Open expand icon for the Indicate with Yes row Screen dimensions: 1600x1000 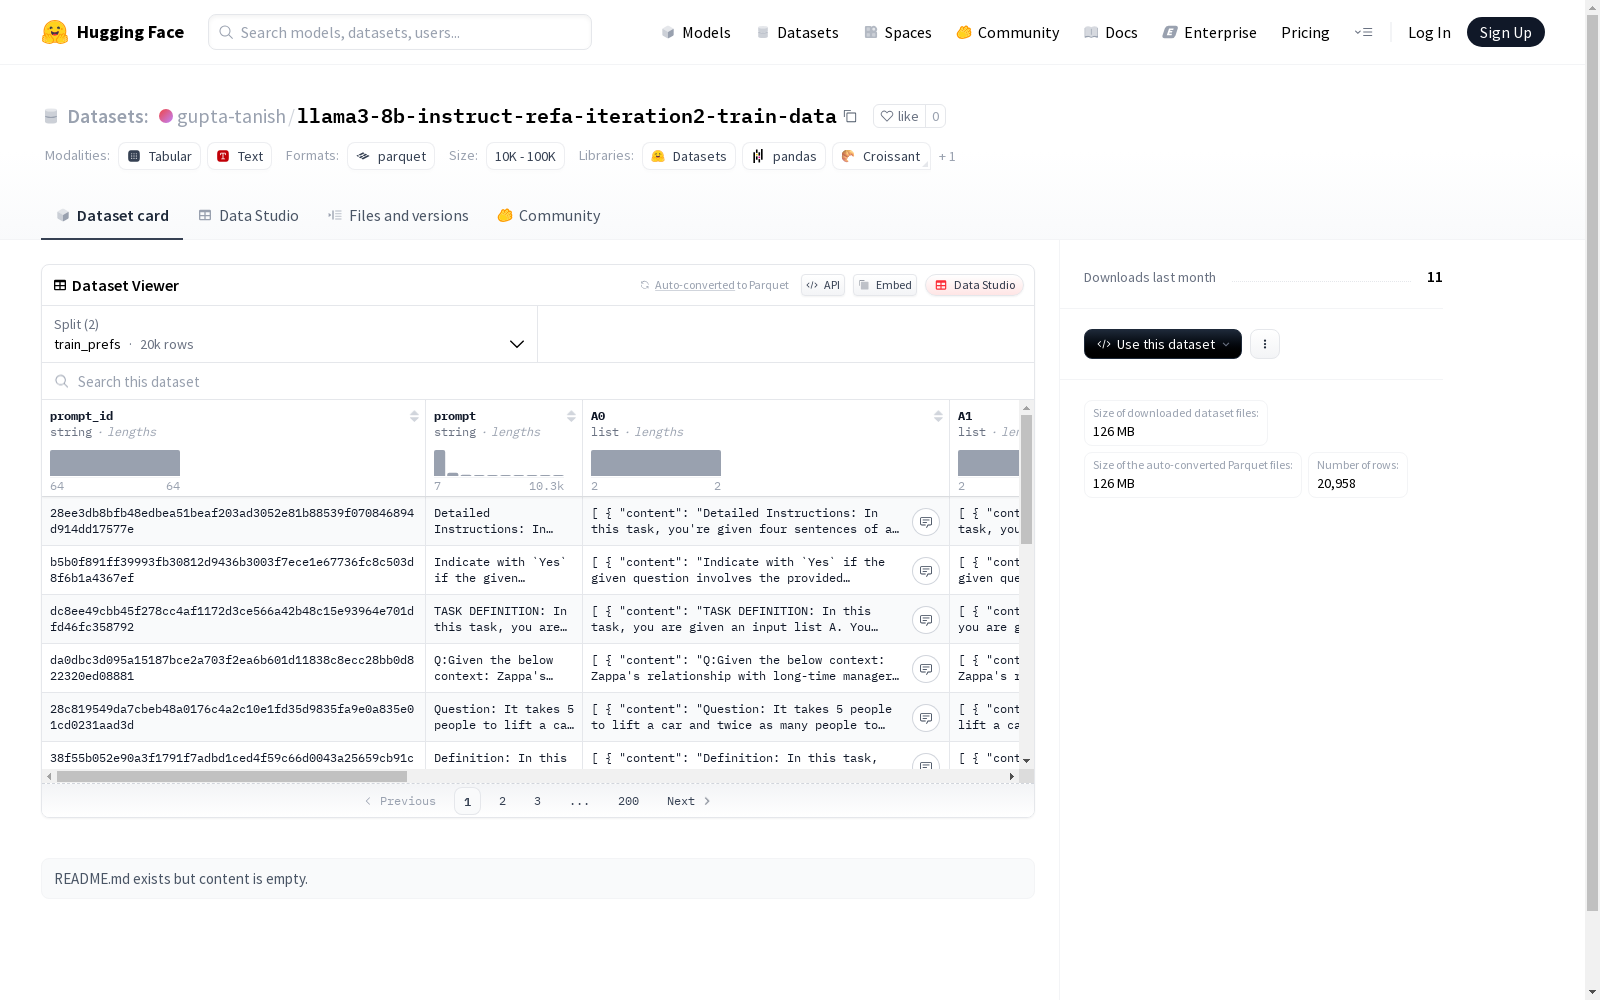[926, 571]
